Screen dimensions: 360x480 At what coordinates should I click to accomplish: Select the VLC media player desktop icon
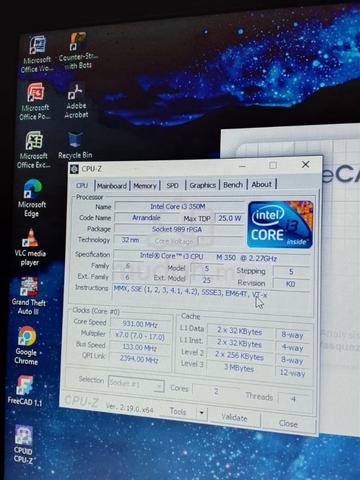pos(30,248)
